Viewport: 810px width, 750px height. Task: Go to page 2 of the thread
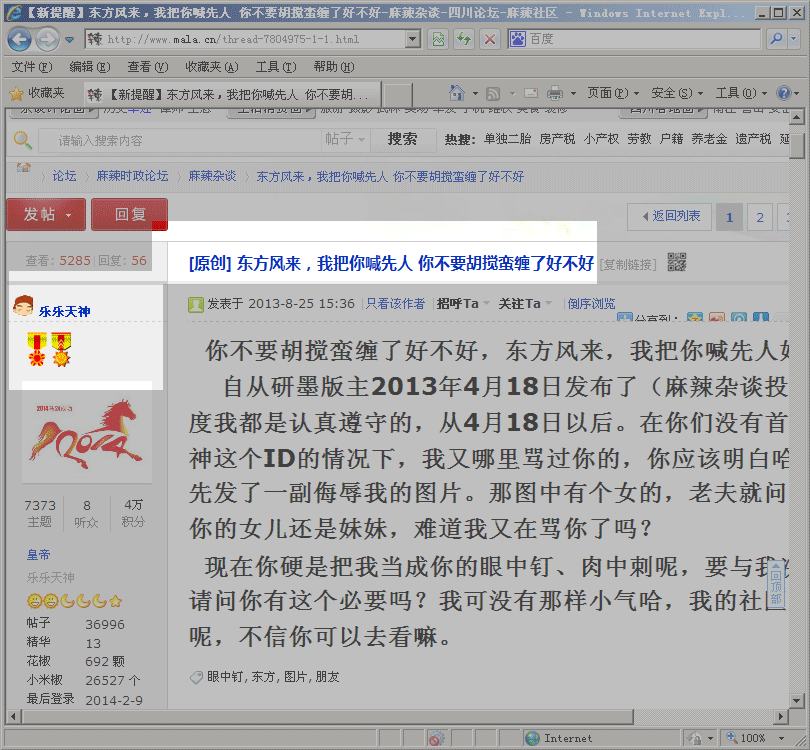[x=760, y=217]
